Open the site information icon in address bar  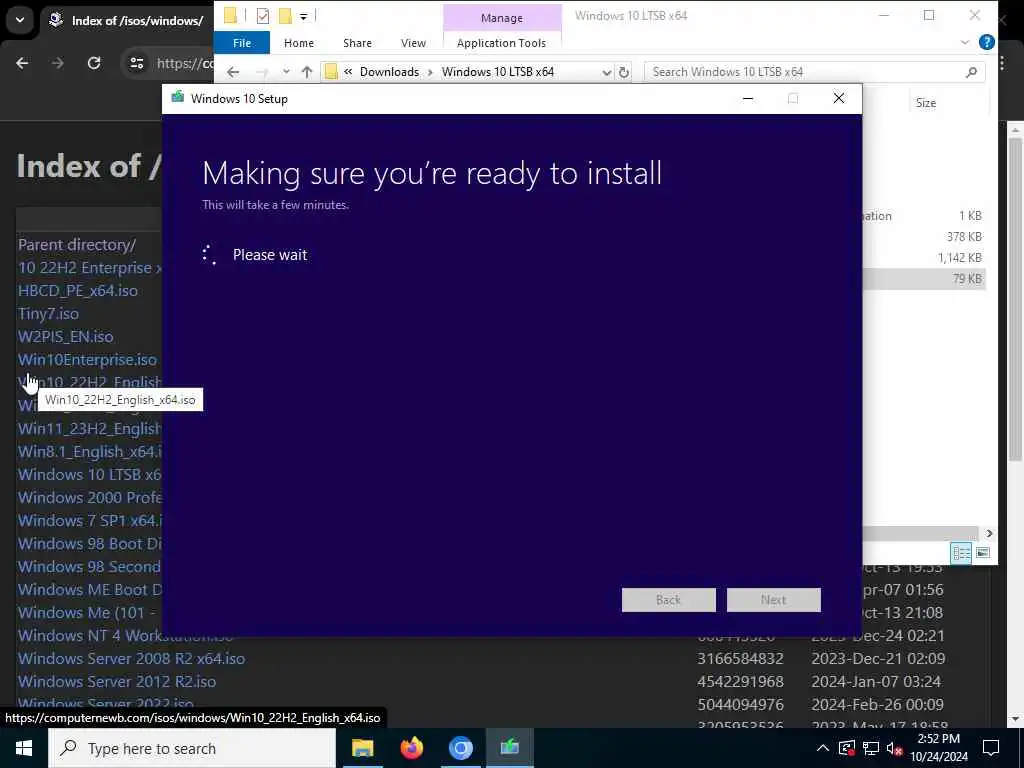(x=136, y=63)
